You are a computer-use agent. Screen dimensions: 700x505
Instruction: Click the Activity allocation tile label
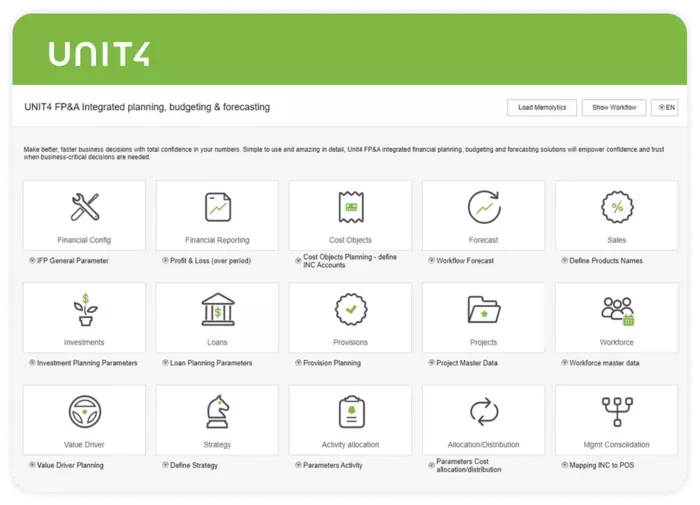pyautogui.click(x=350, y=445)
